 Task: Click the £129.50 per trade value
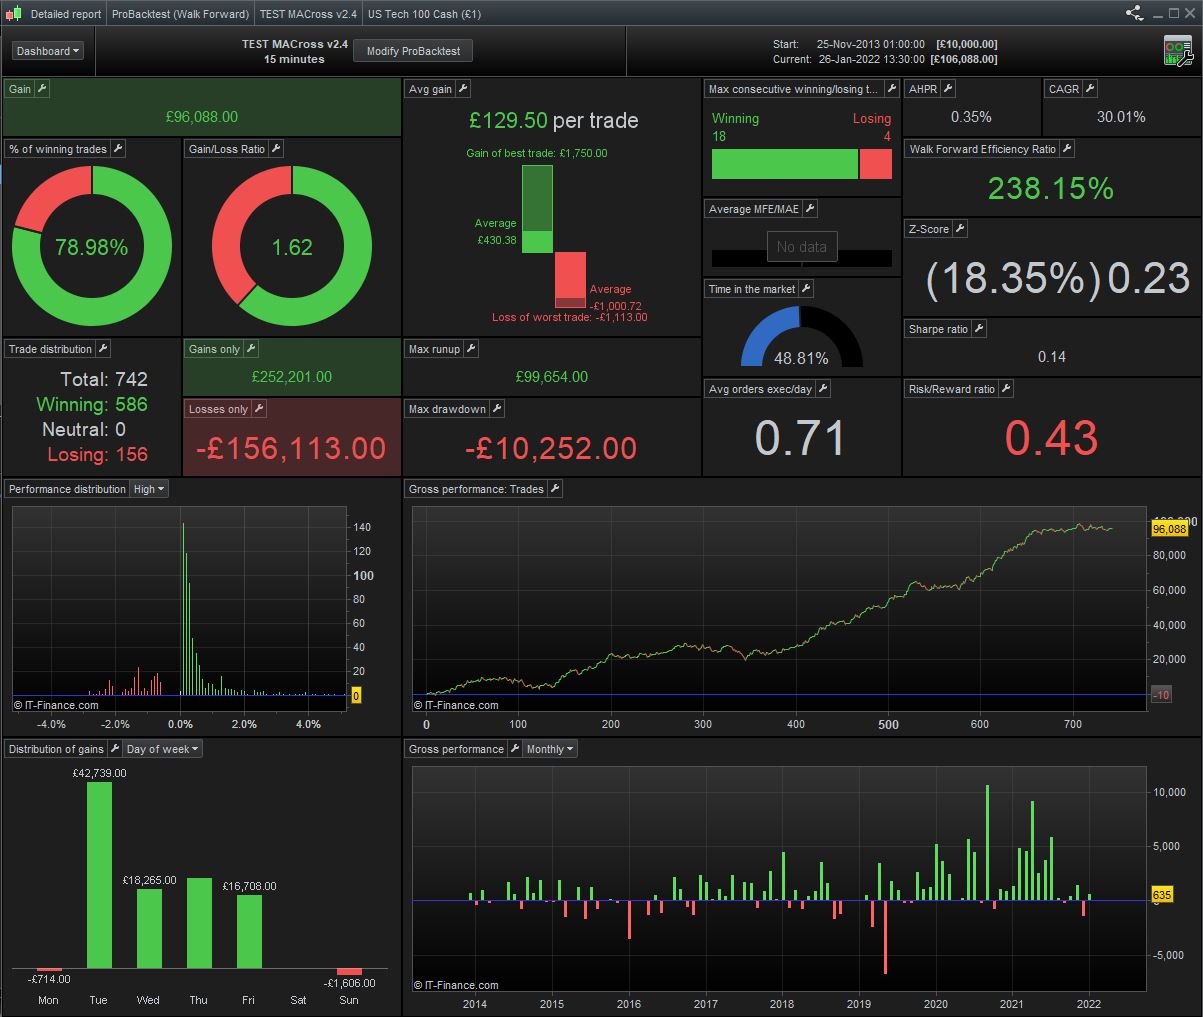(553, 121)
